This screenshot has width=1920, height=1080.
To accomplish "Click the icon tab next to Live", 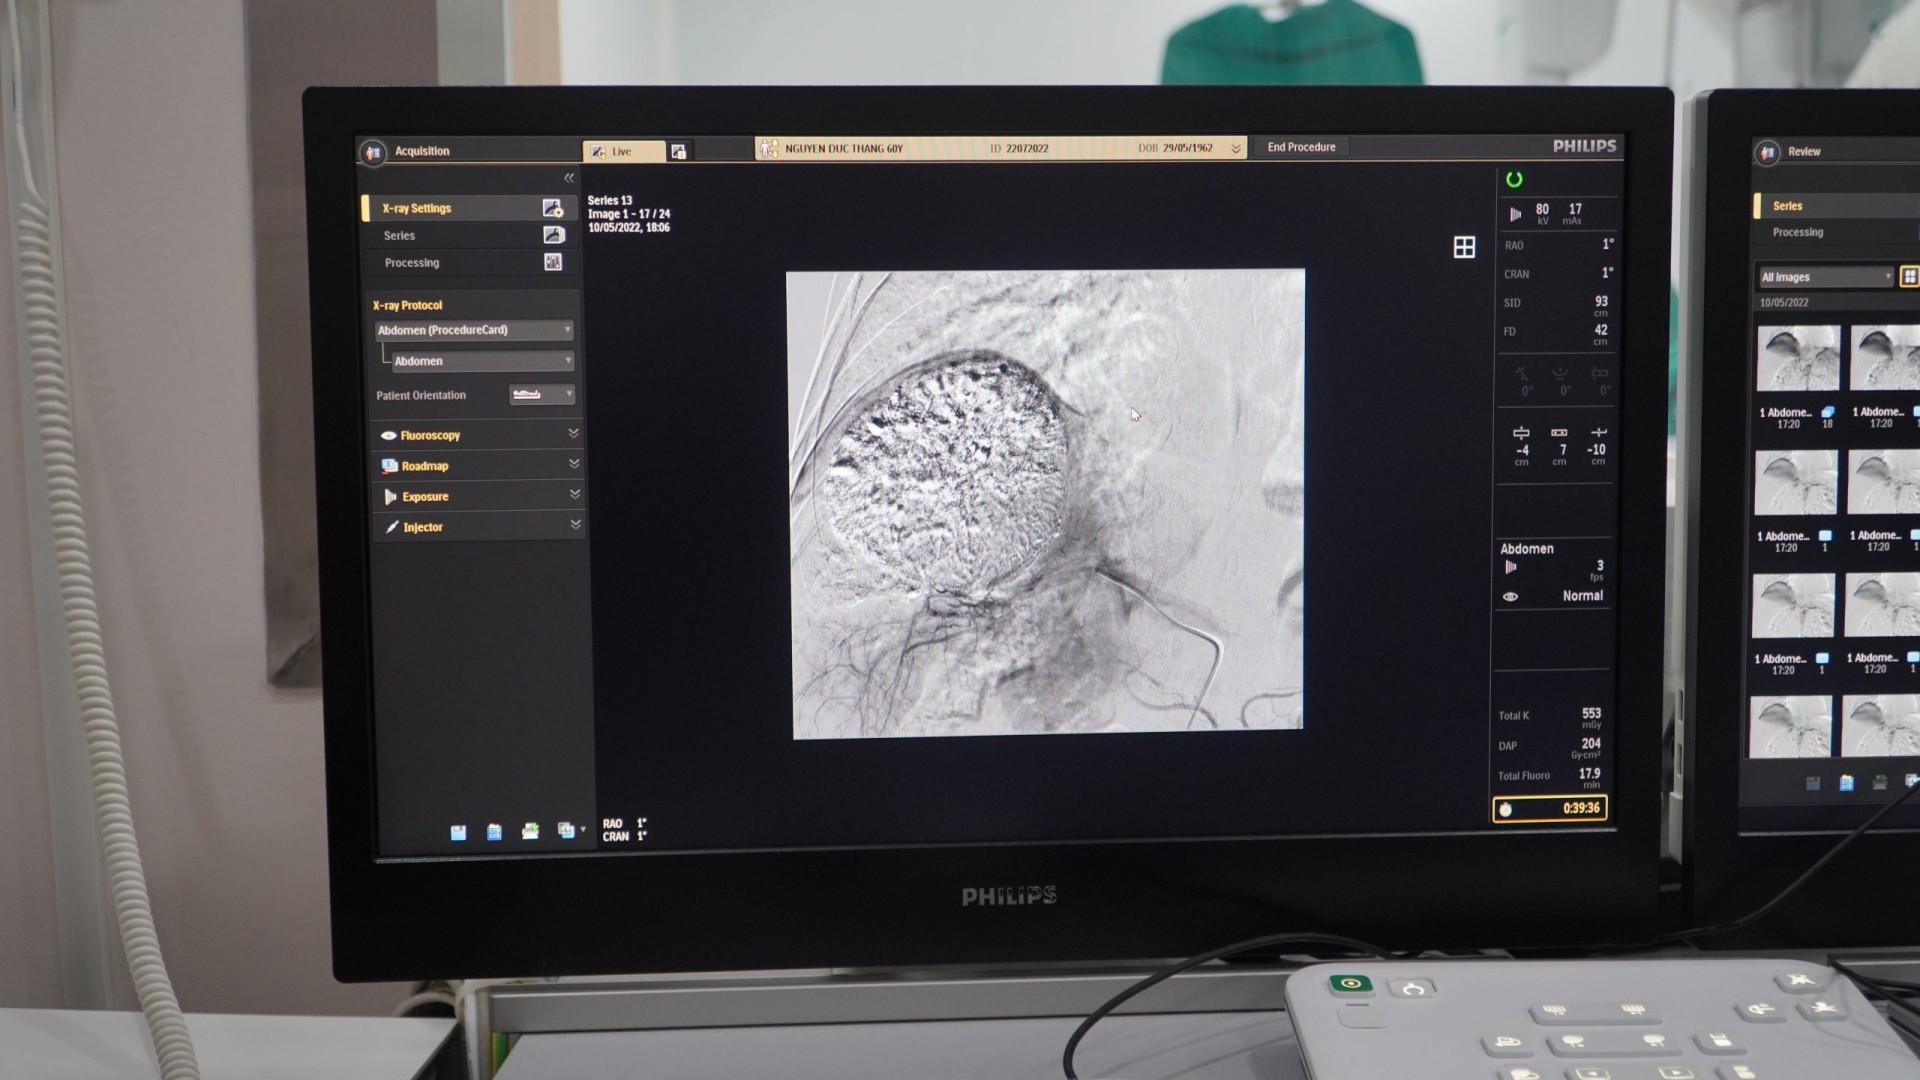I will point(679,151).
